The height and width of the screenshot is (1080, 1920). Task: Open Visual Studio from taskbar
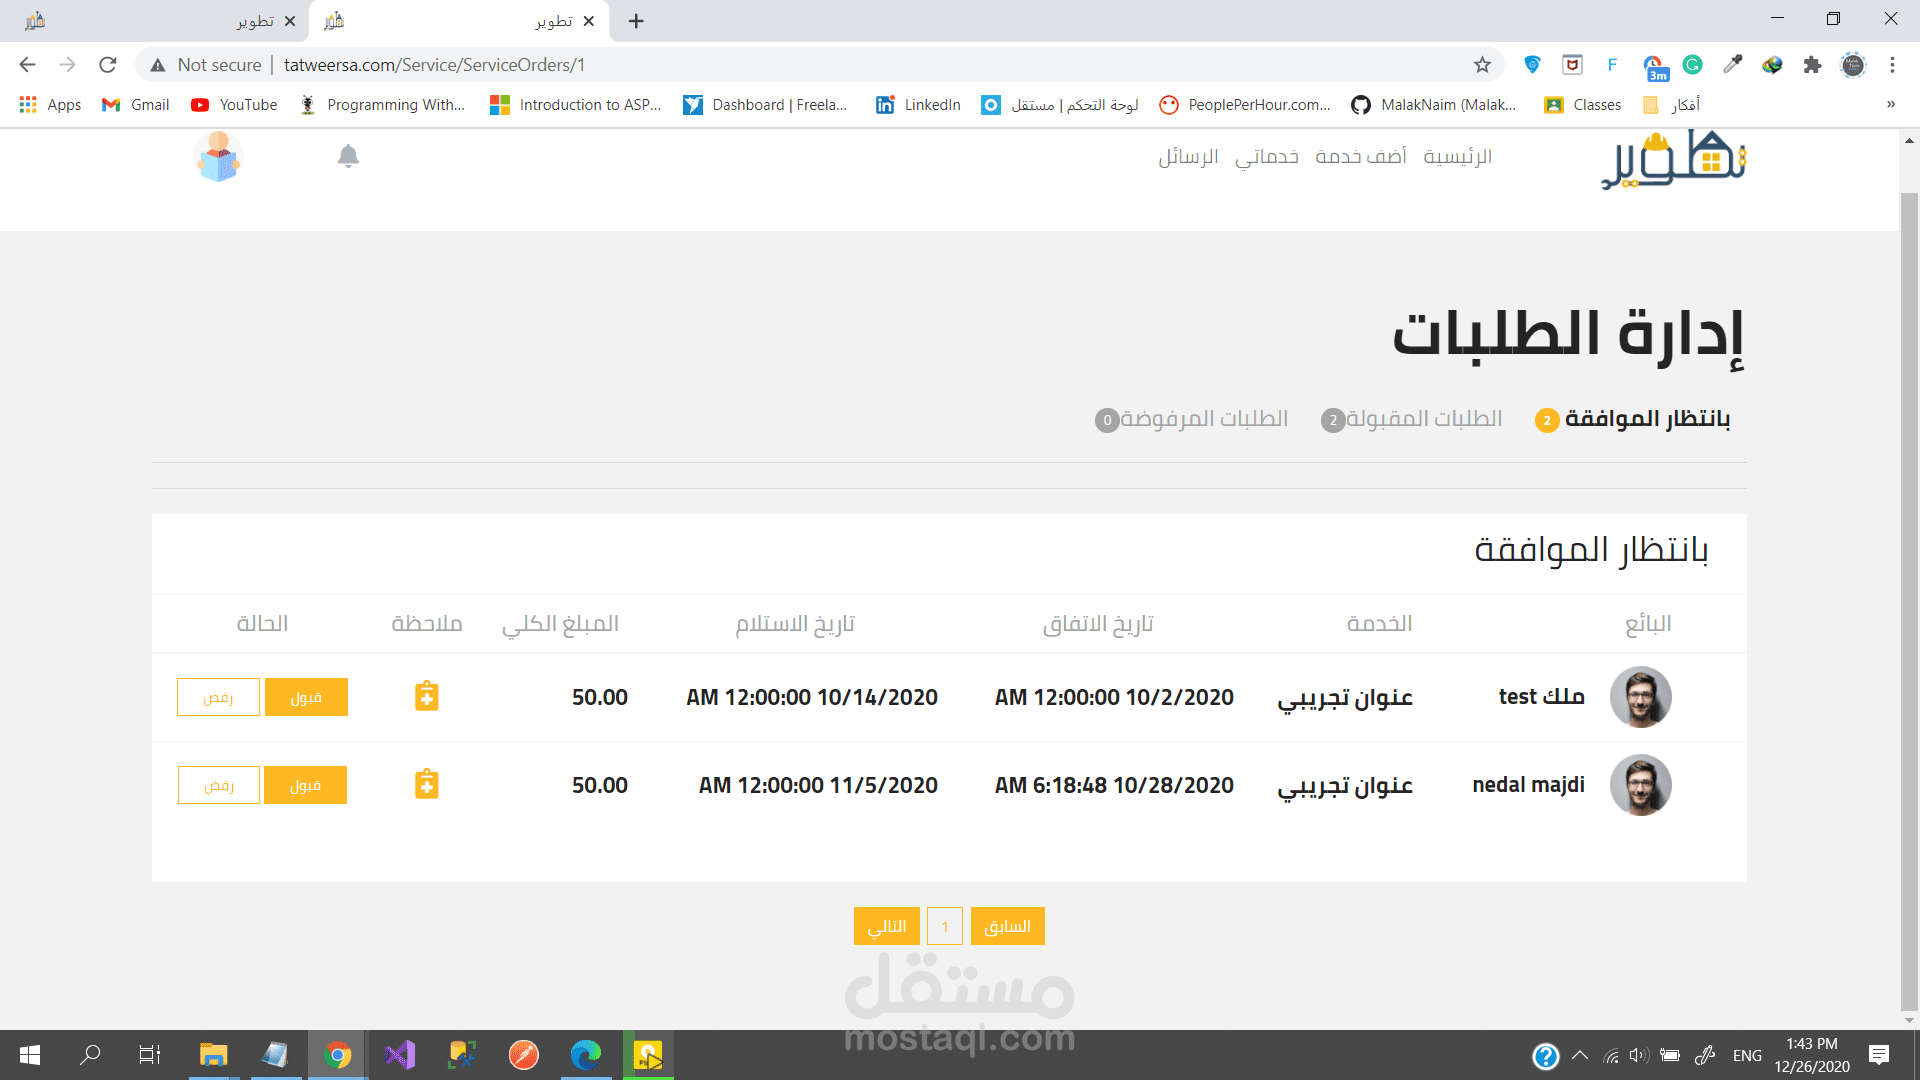[x=399, y=1055]
